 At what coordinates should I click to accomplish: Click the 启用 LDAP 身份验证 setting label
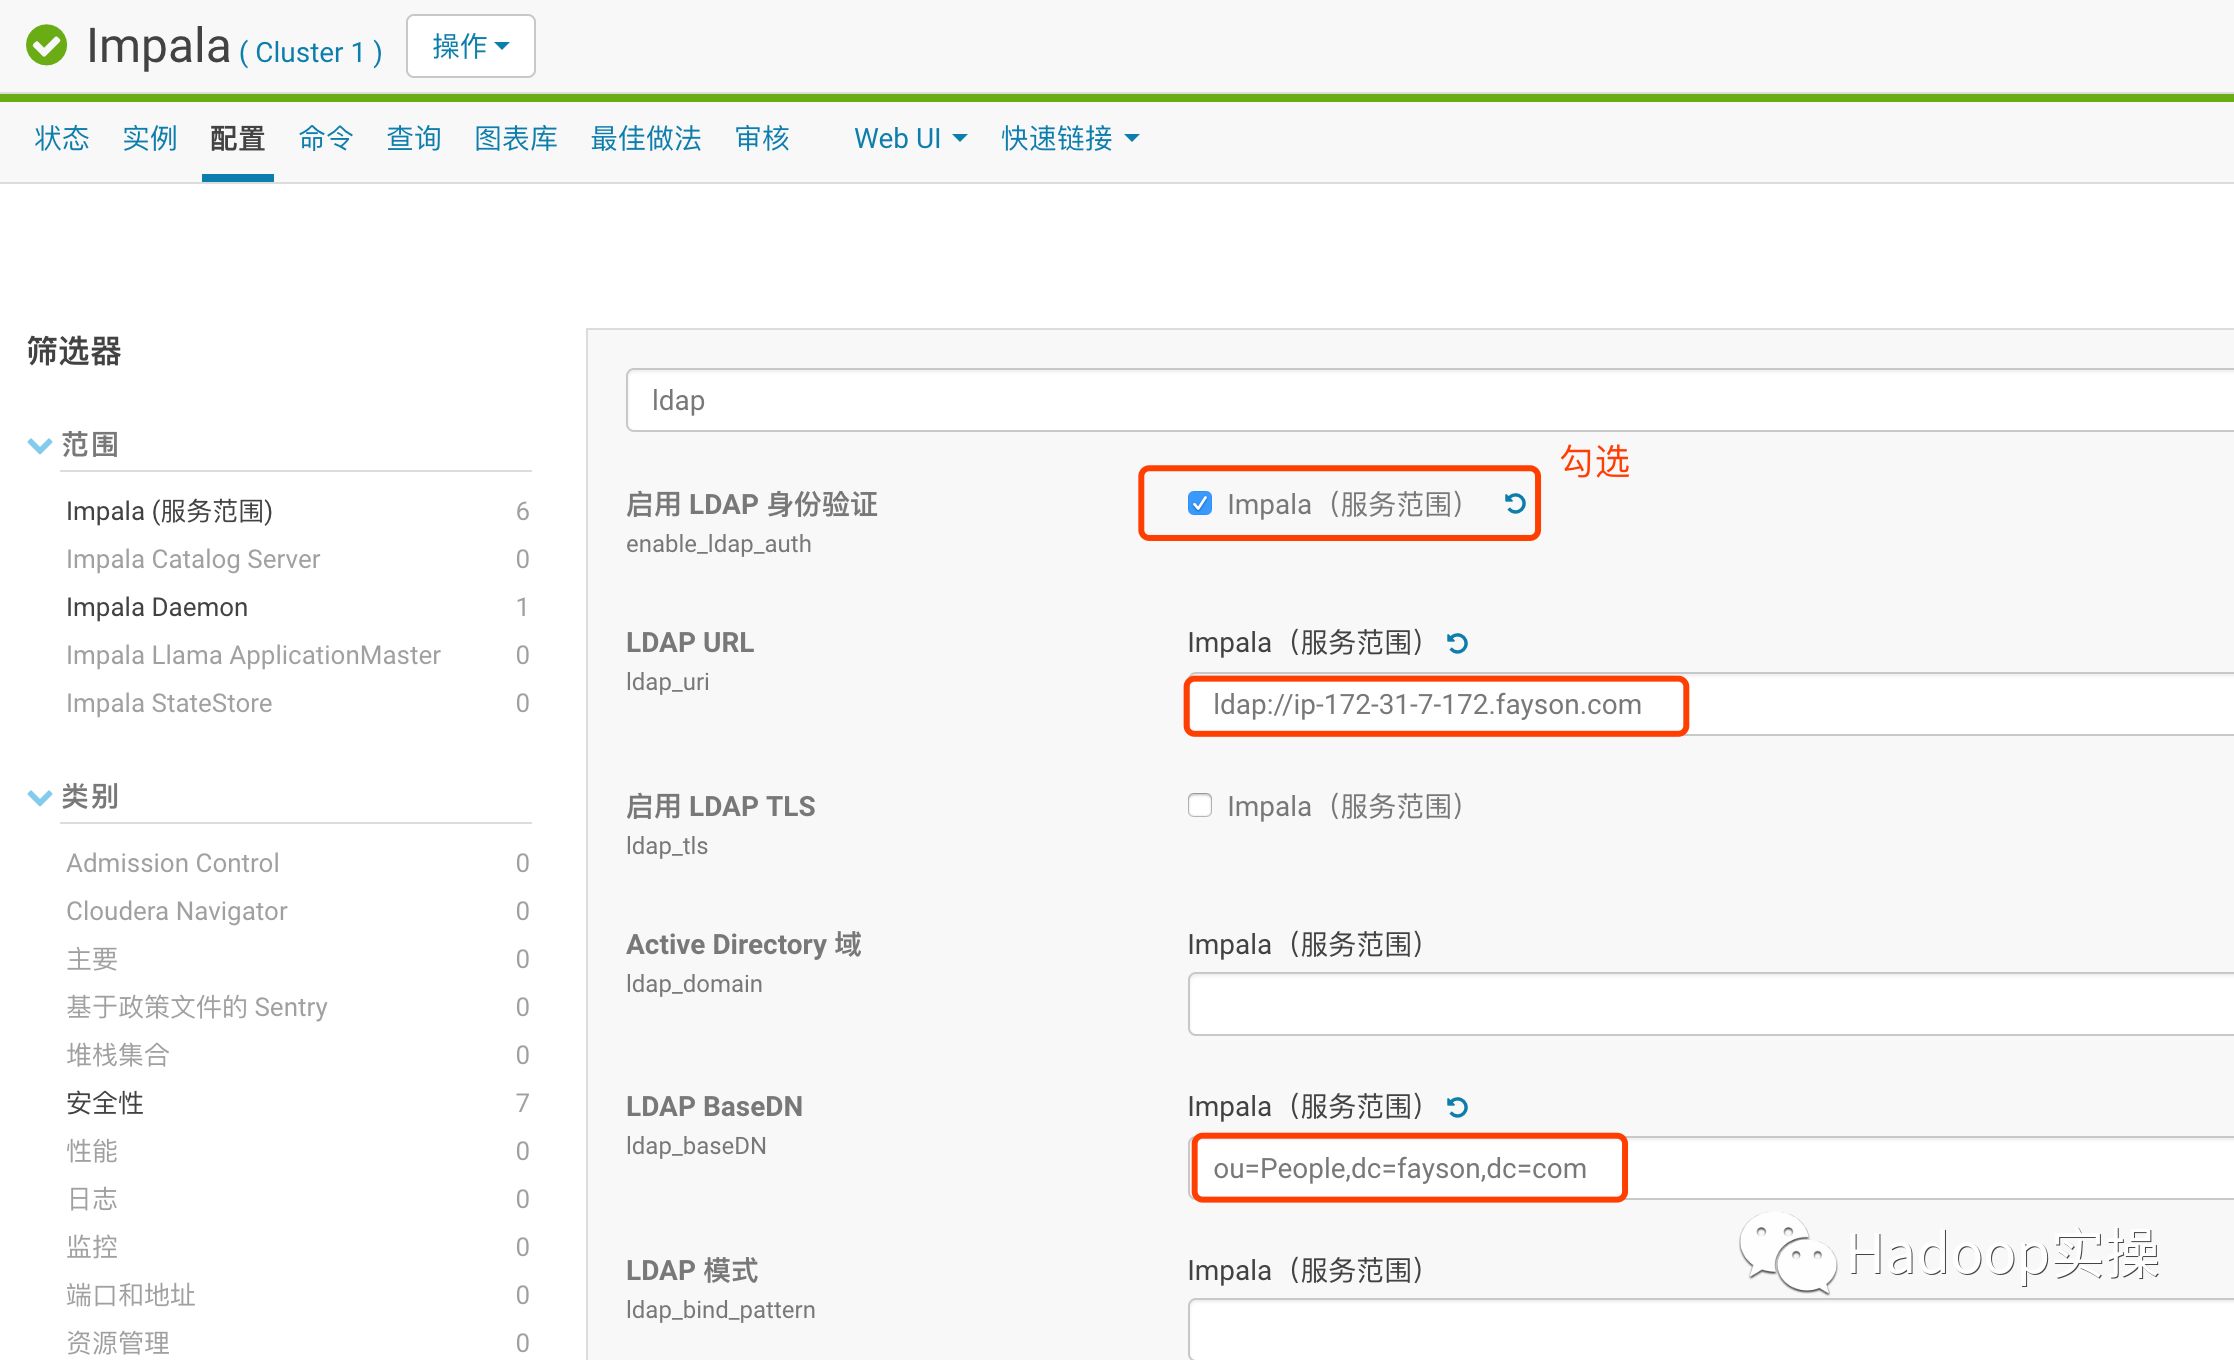point(752,504)
